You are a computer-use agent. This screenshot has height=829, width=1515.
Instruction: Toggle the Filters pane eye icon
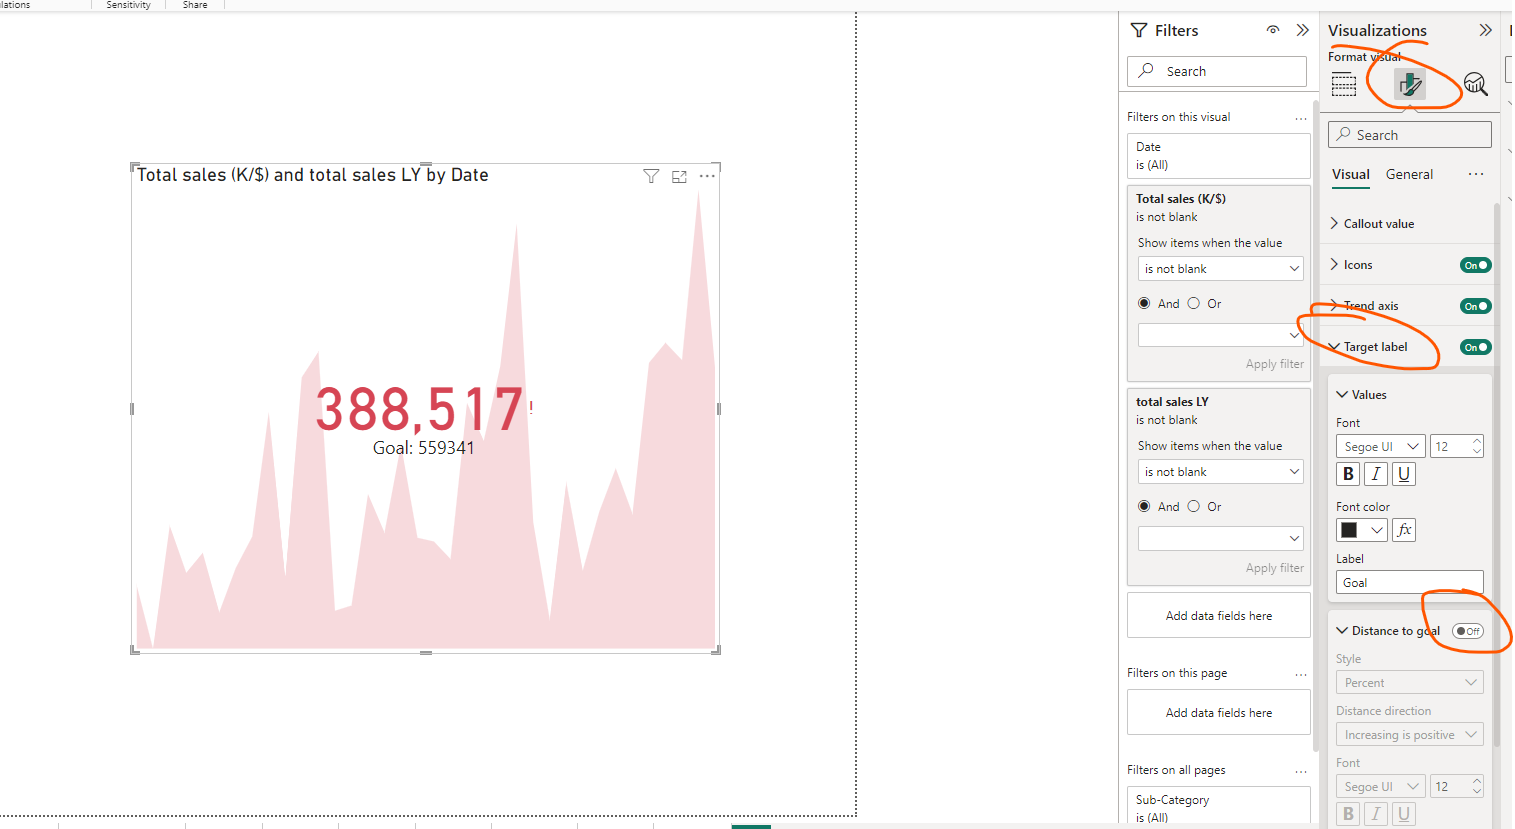(x=1273, y=30)
